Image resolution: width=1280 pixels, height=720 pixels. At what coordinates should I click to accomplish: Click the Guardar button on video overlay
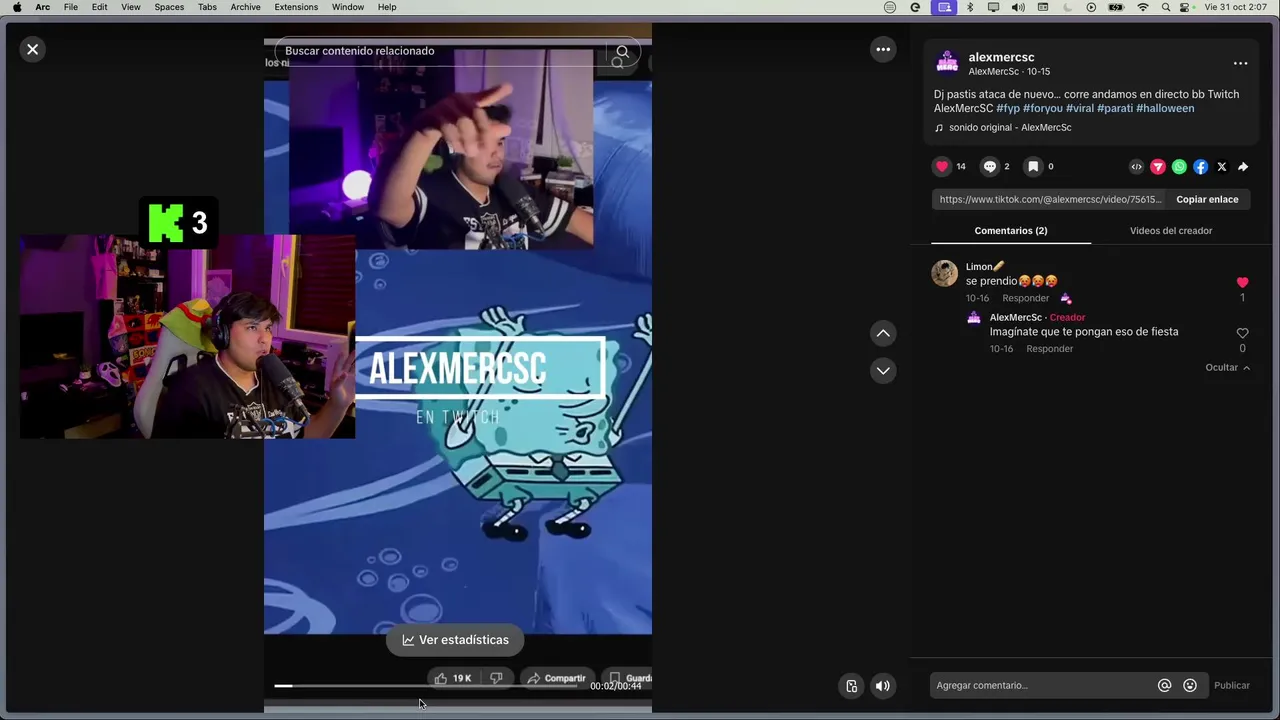[x=630, y=678]
